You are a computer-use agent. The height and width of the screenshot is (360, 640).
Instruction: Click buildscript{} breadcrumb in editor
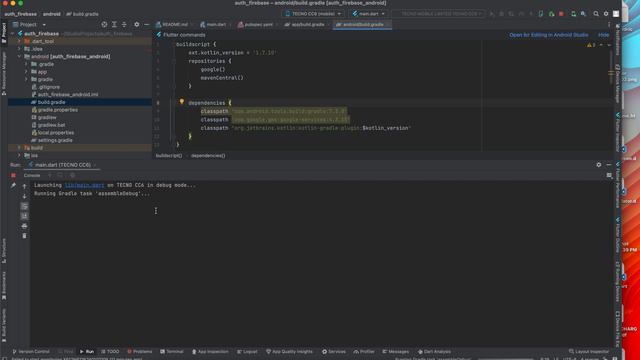coord(169,156)
